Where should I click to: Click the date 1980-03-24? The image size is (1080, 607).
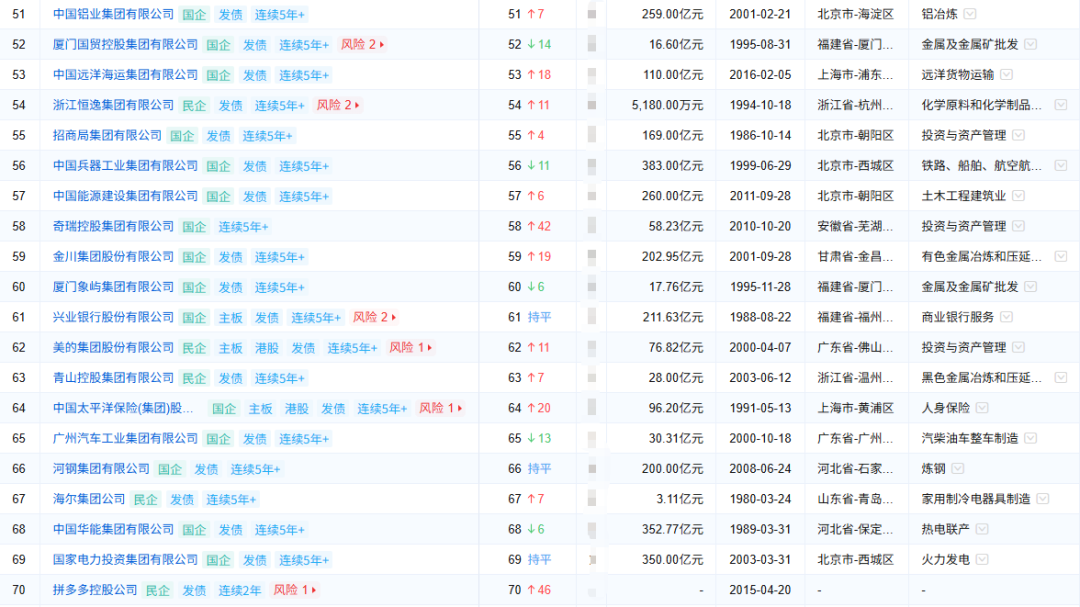760,499
